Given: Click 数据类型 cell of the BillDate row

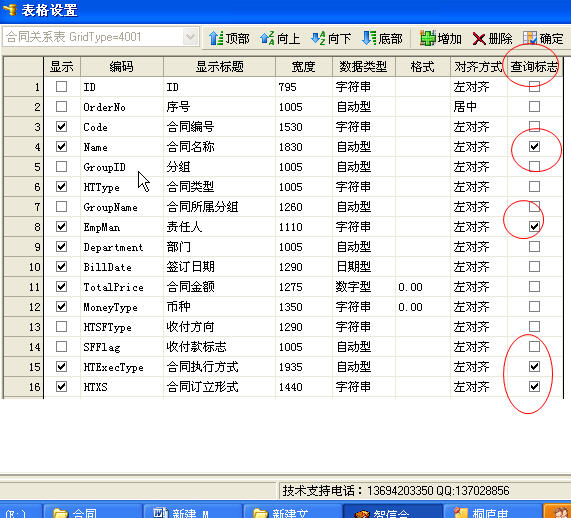Looking at the screenshot, I should [x=364, y=267].
